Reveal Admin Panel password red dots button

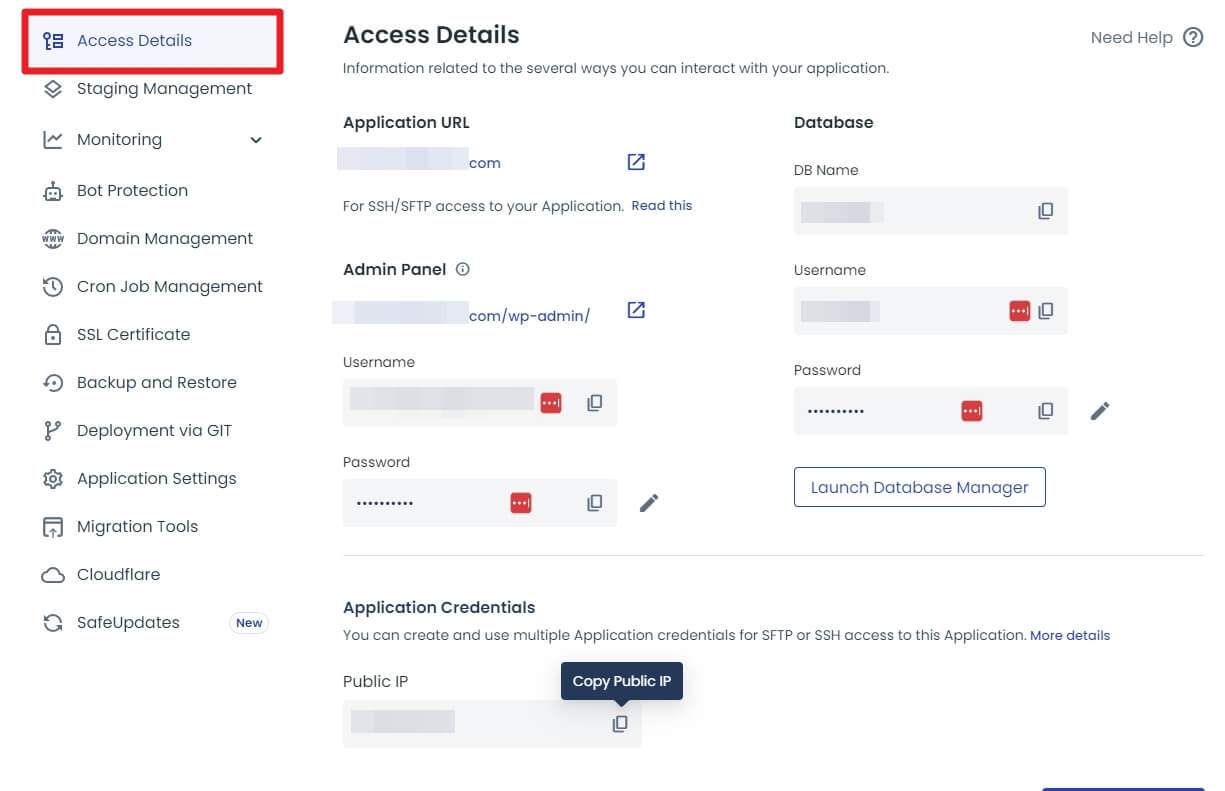(x=521, y=503)
